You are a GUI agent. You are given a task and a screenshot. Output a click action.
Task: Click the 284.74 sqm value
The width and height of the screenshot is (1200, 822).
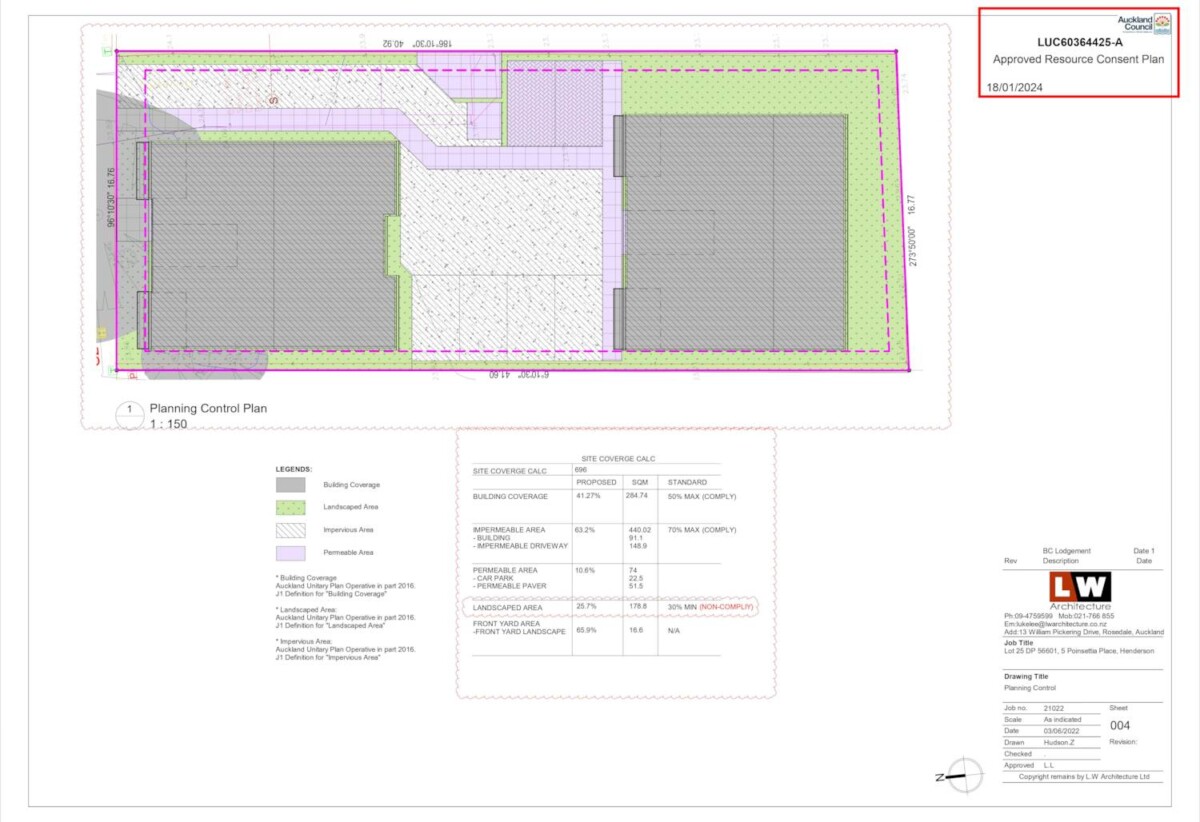tap(638, 496)
